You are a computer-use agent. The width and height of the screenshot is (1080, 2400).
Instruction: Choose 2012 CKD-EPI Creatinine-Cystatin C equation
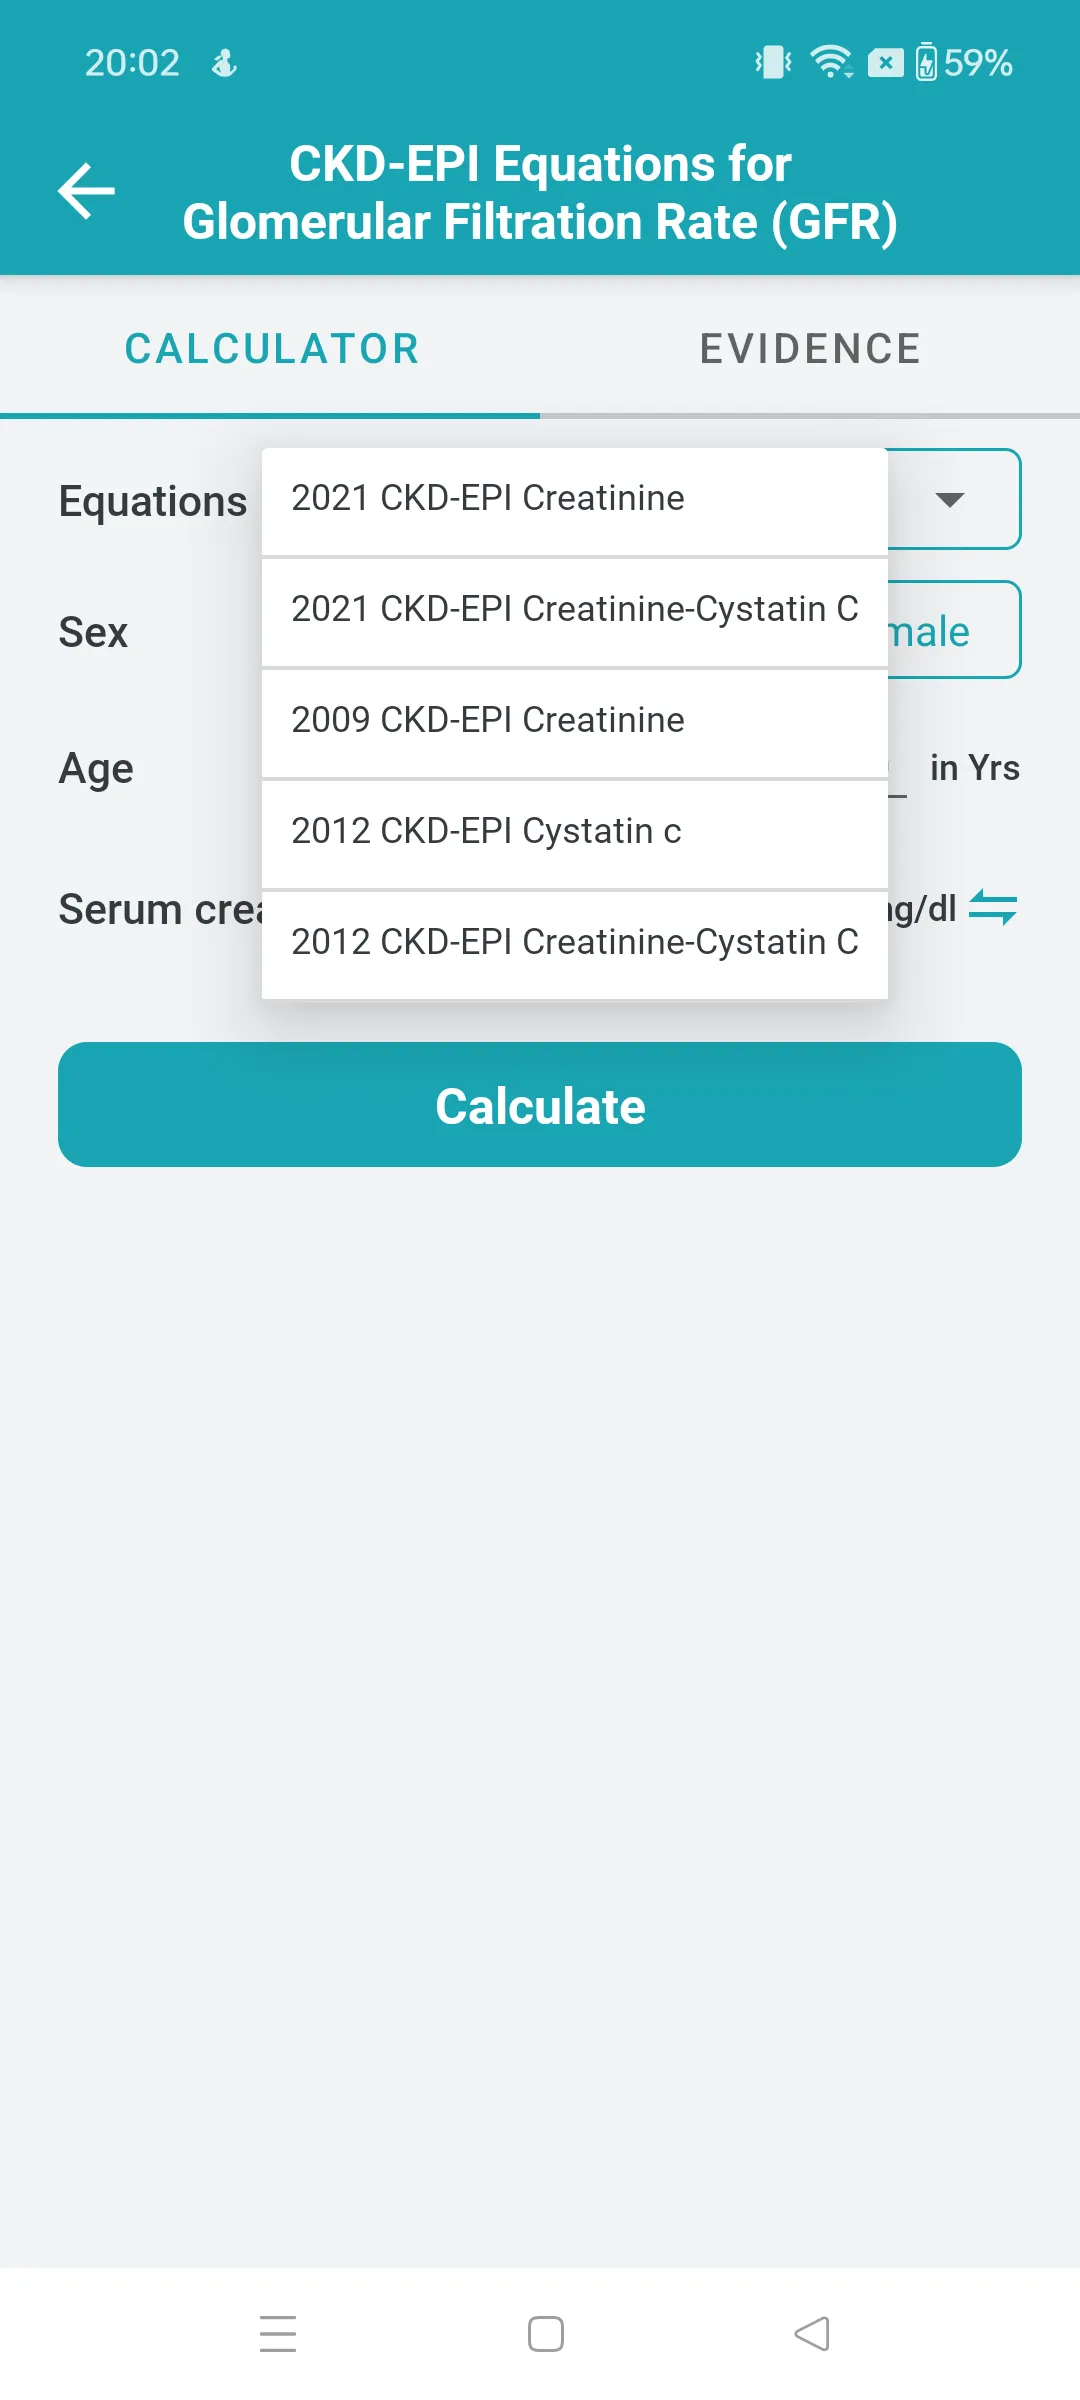point(573,941)
